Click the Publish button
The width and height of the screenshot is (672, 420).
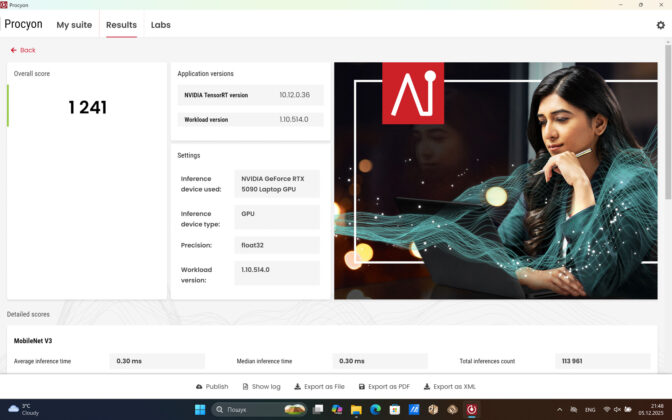click(x=212, y=387)
